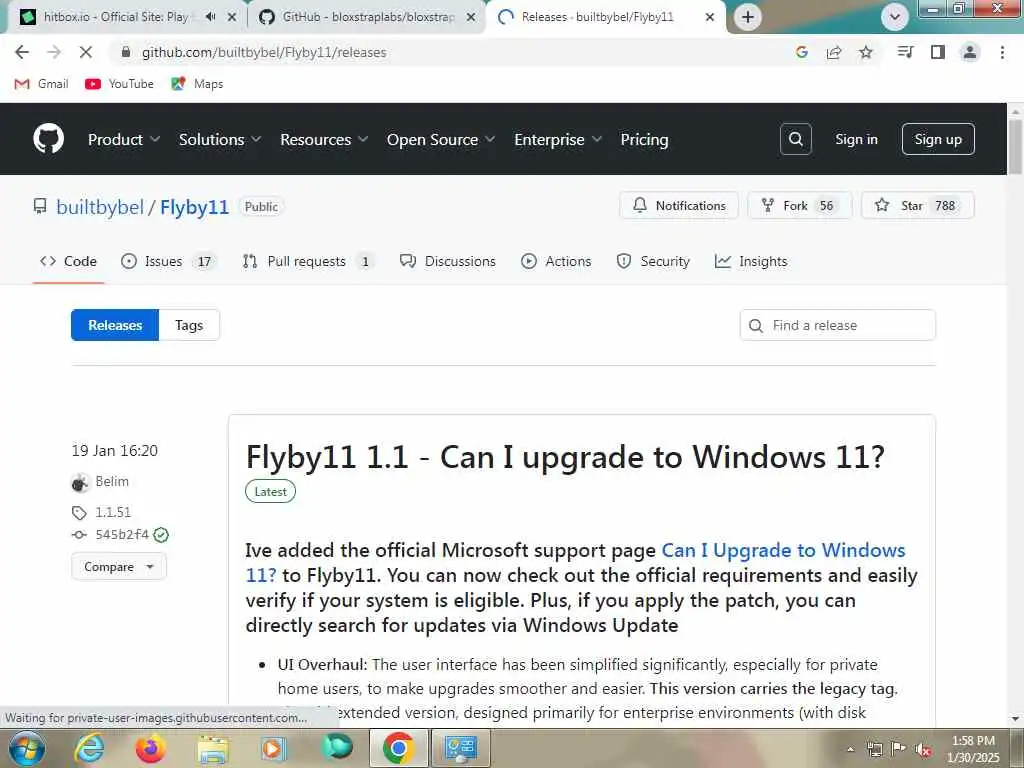Image resolution: width=1024 pixels, height=768 pixels.
Task: Open File Explorer from taskbar
Action: point(213,748)
